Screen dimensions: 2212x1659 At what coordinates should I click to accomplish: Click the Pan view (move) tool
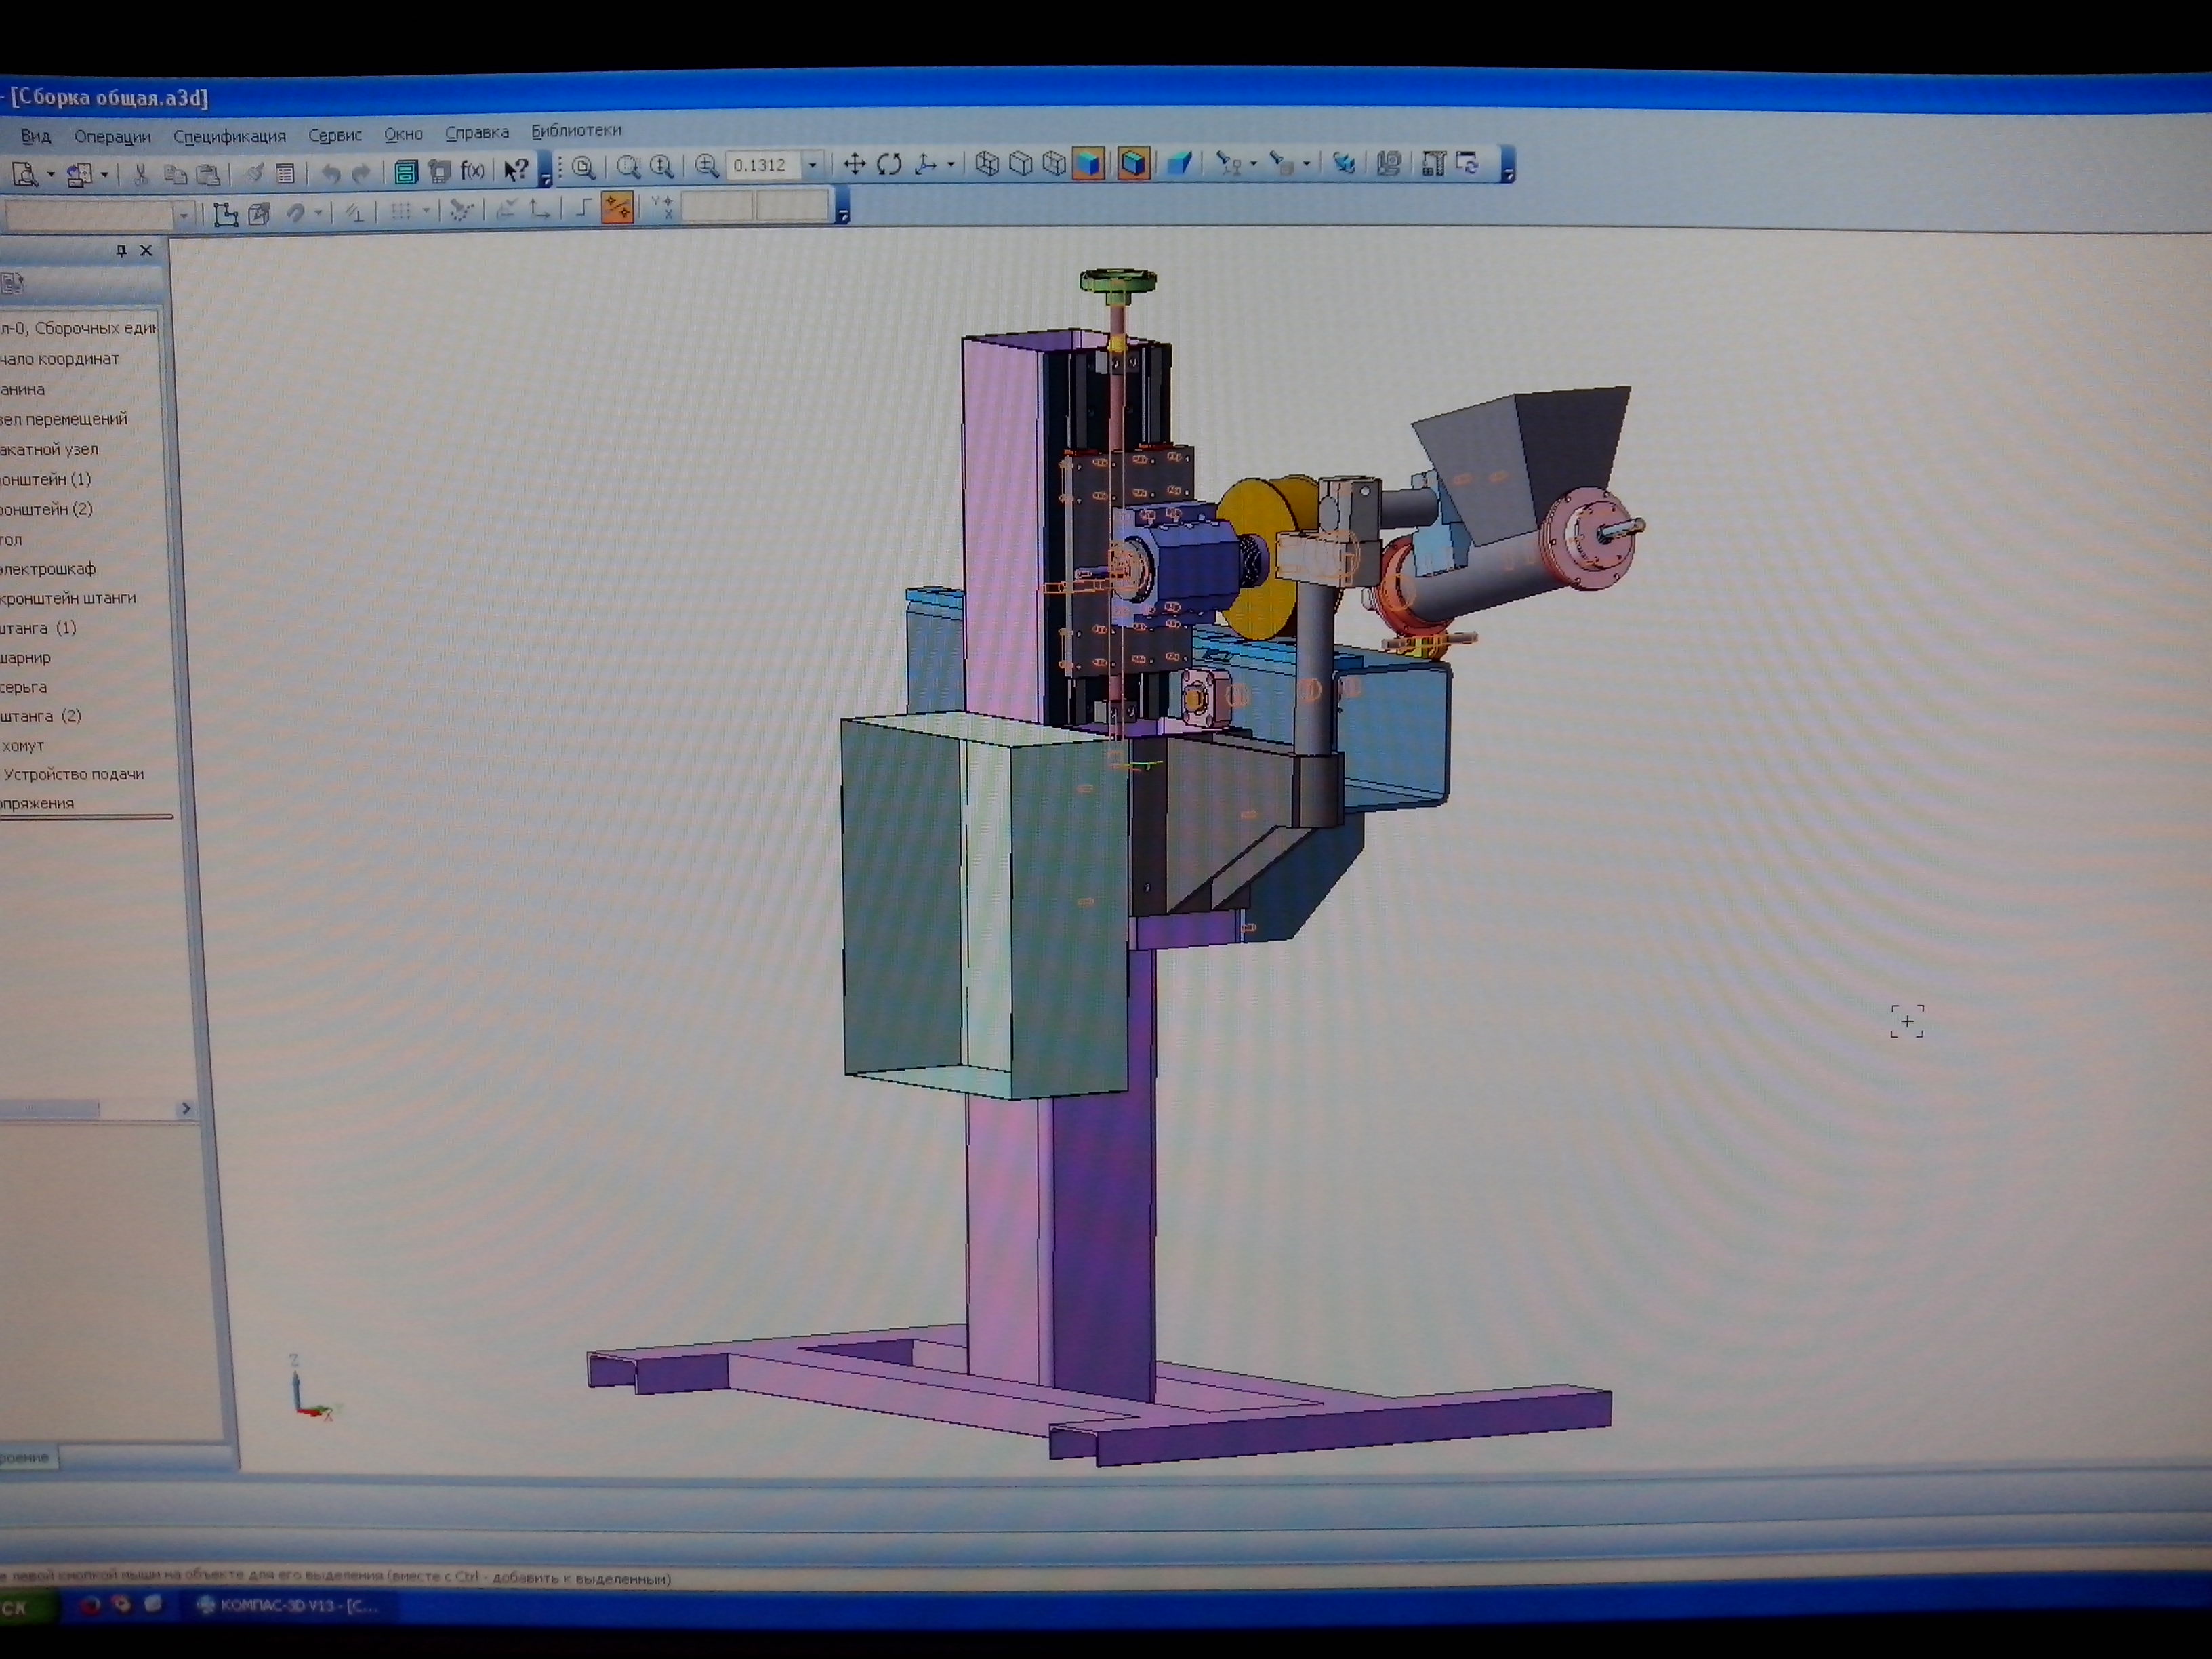tap(854, 165)
